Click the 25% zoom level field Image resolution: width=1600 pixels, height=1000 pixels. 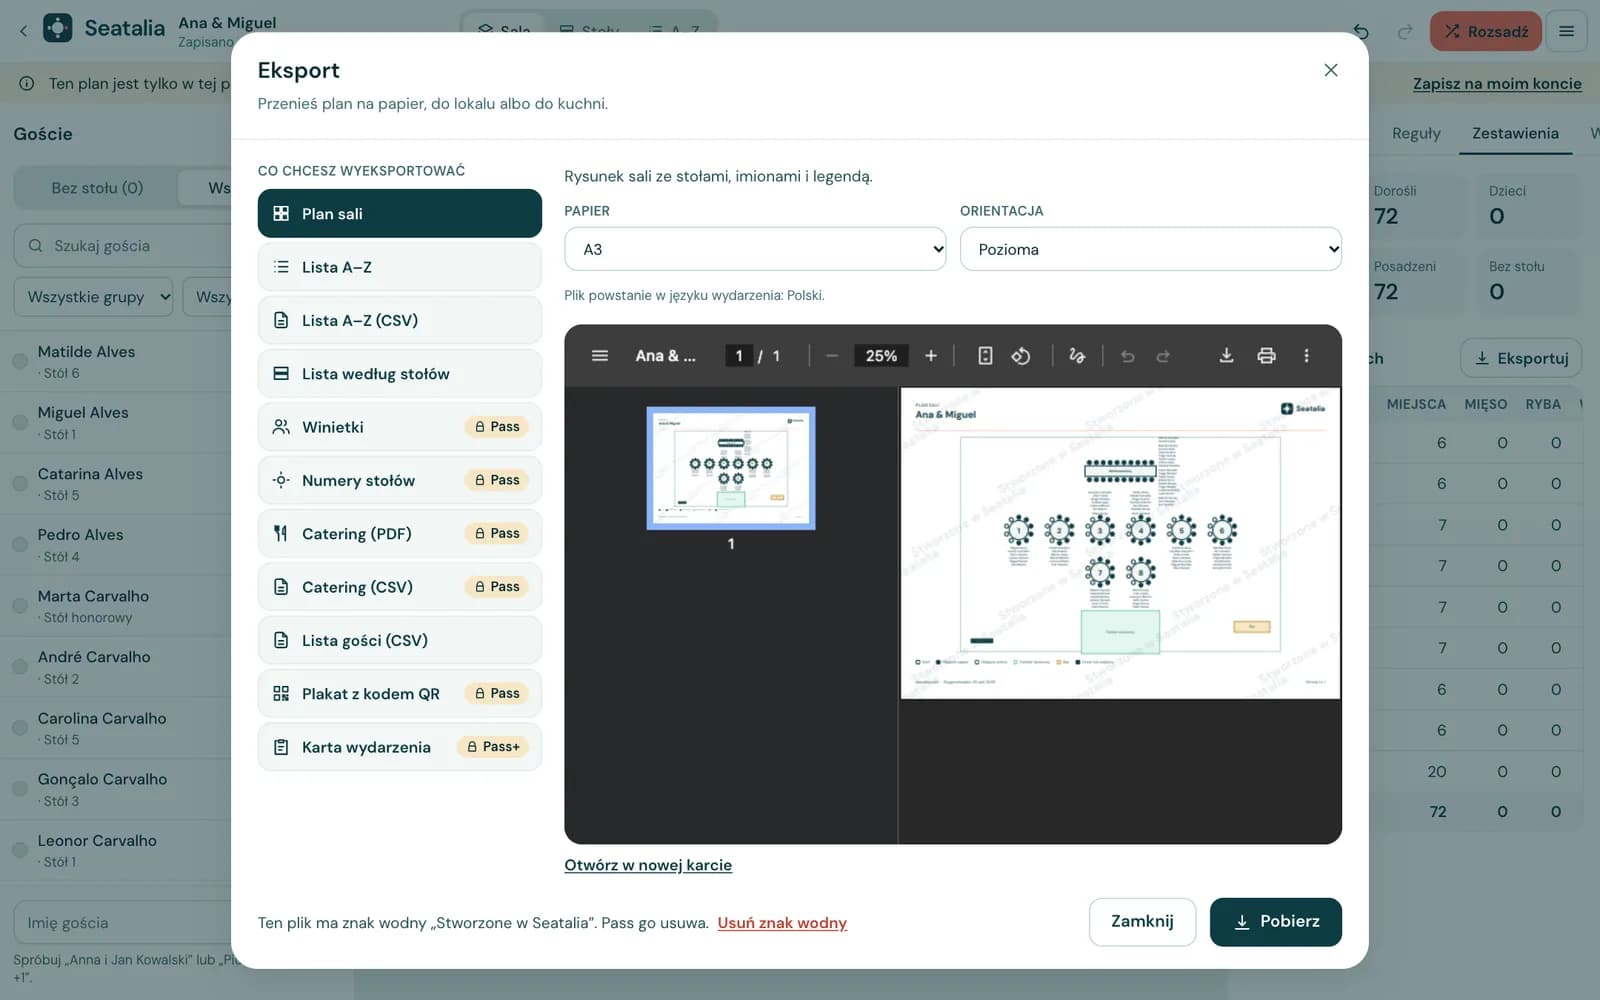[881, 356]
